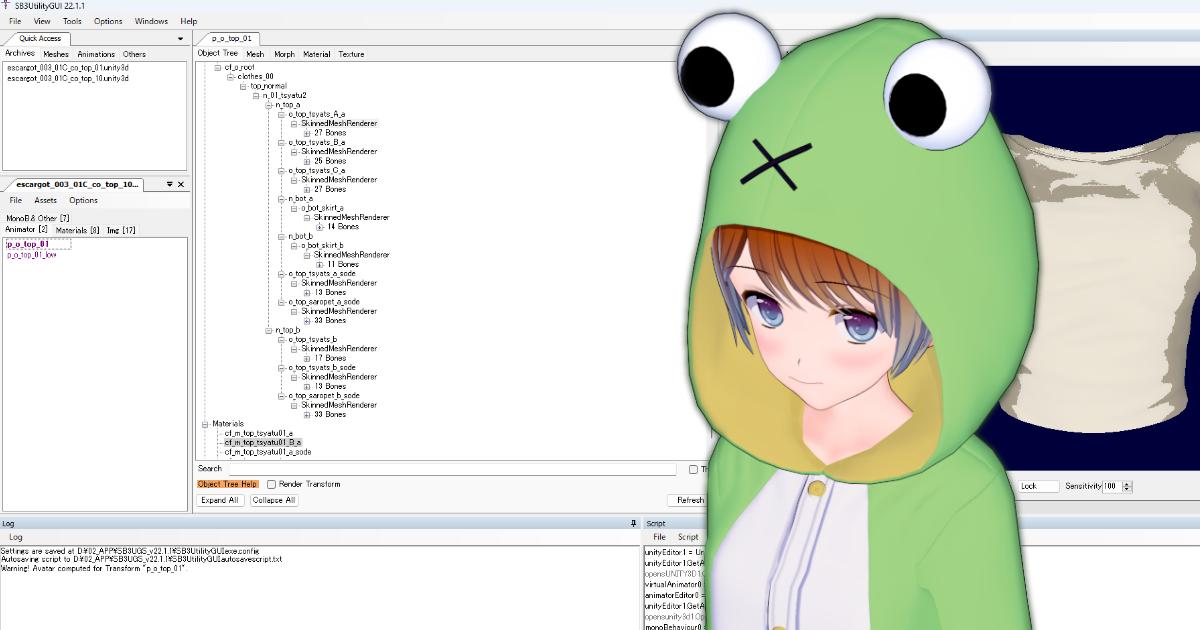Image resolution: width=1200 pixels, height=630 pixels.
Task: Switch to the Morph tab
Action: 284,54
